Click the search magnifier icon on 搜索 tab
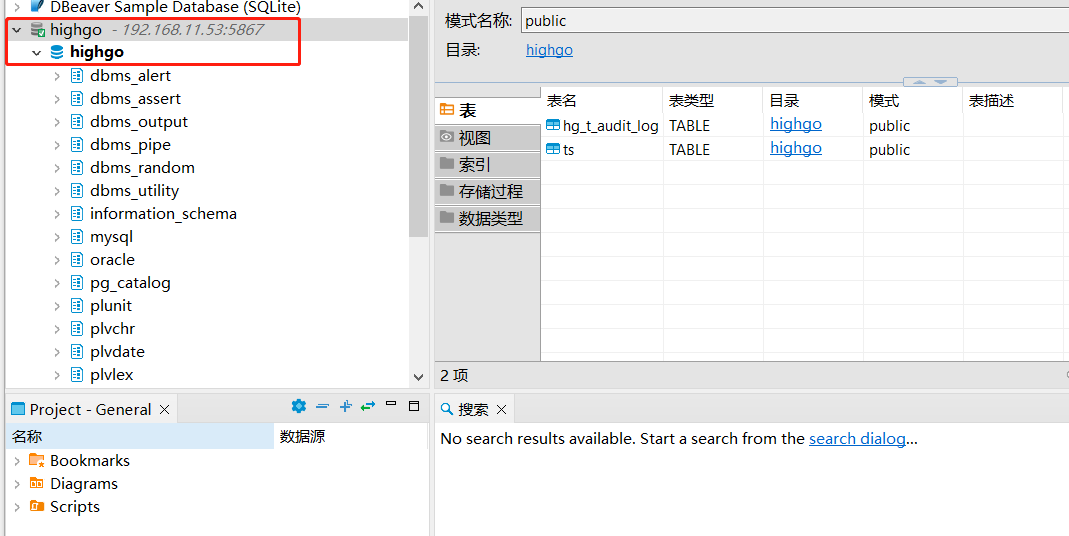The height and width of the screenshot is (536, 1069). click(447, 409)
